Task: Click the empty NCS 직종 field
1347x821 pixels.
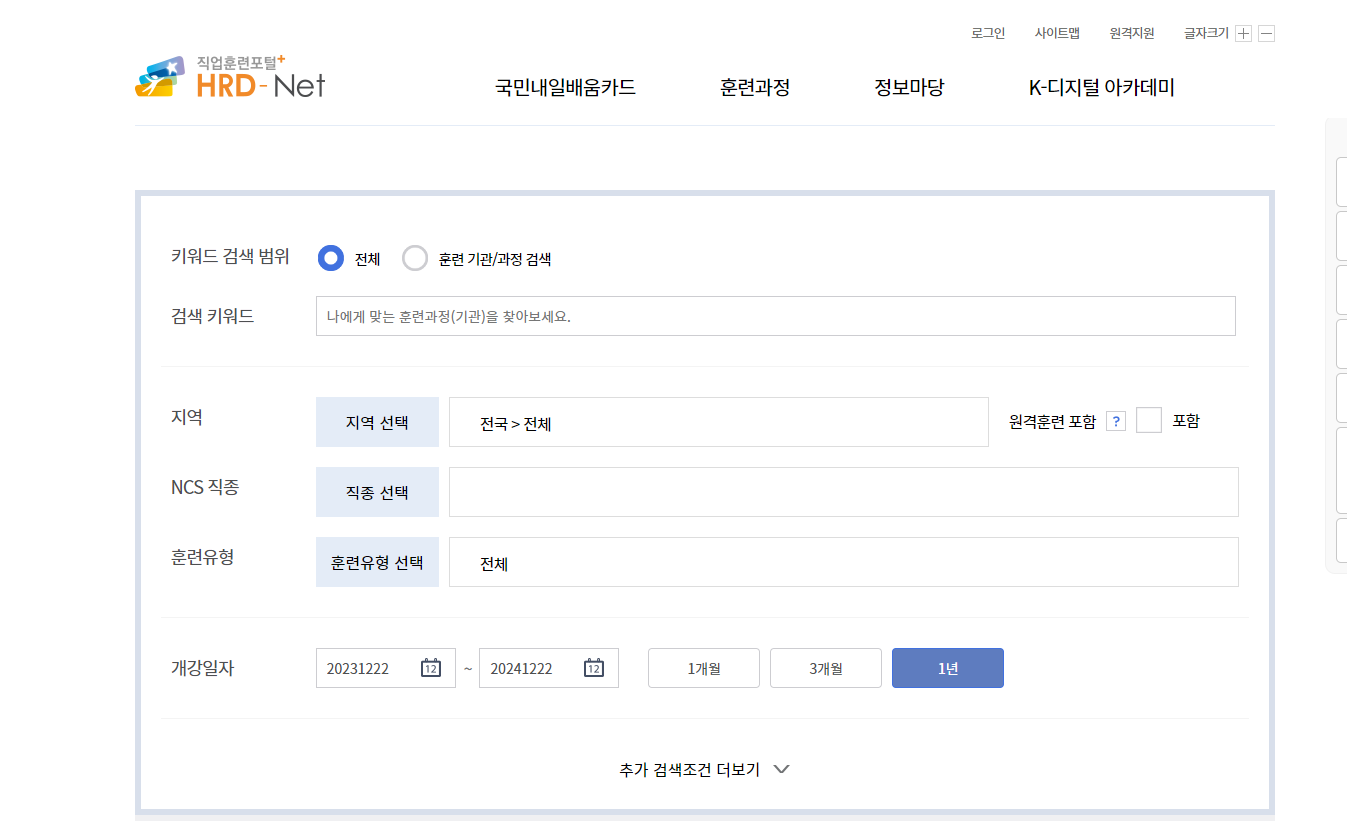Action: [844, 492]
